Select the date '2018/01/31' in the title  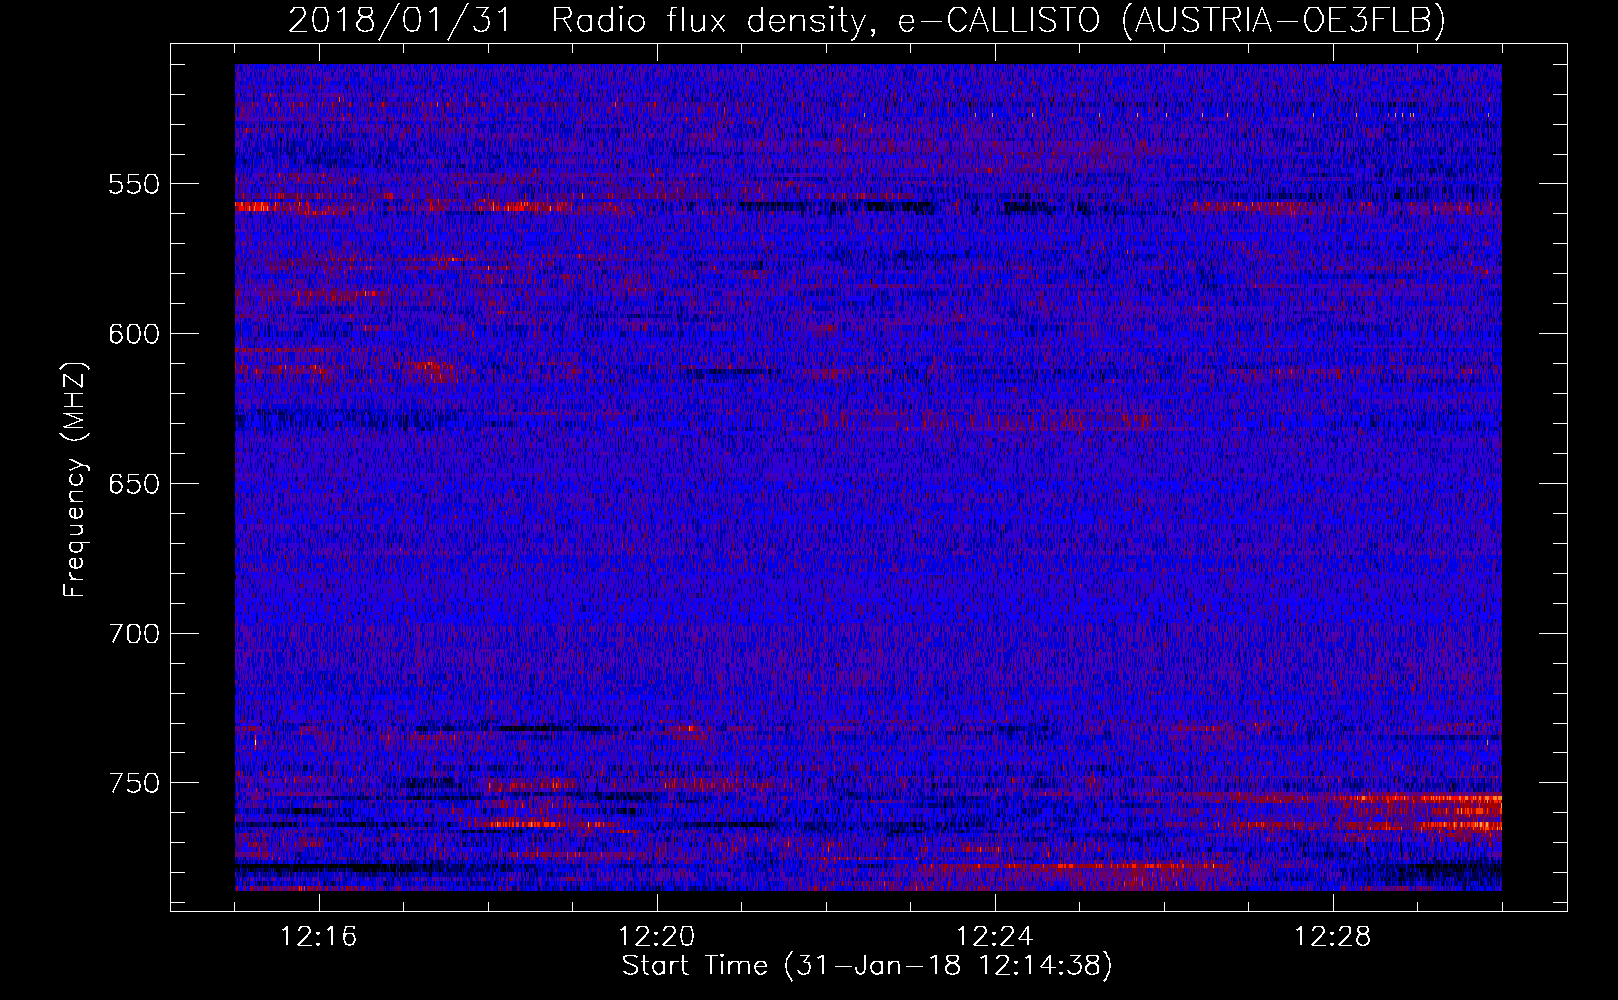[399, 20]
